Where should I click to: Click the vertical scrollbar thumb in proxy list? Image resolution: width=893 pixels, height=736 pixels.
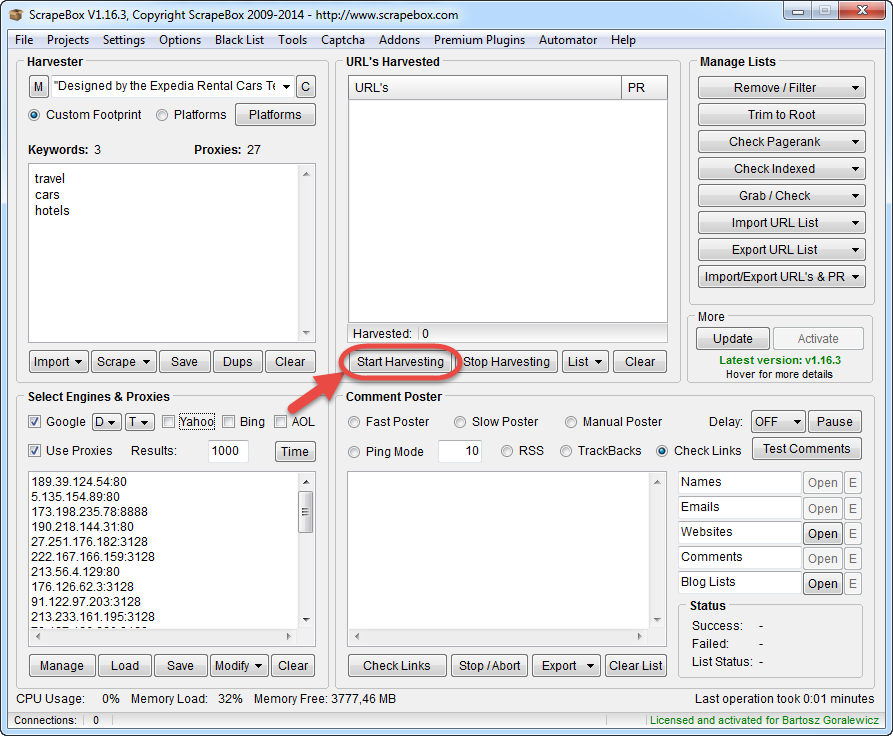tap(306, 511)
